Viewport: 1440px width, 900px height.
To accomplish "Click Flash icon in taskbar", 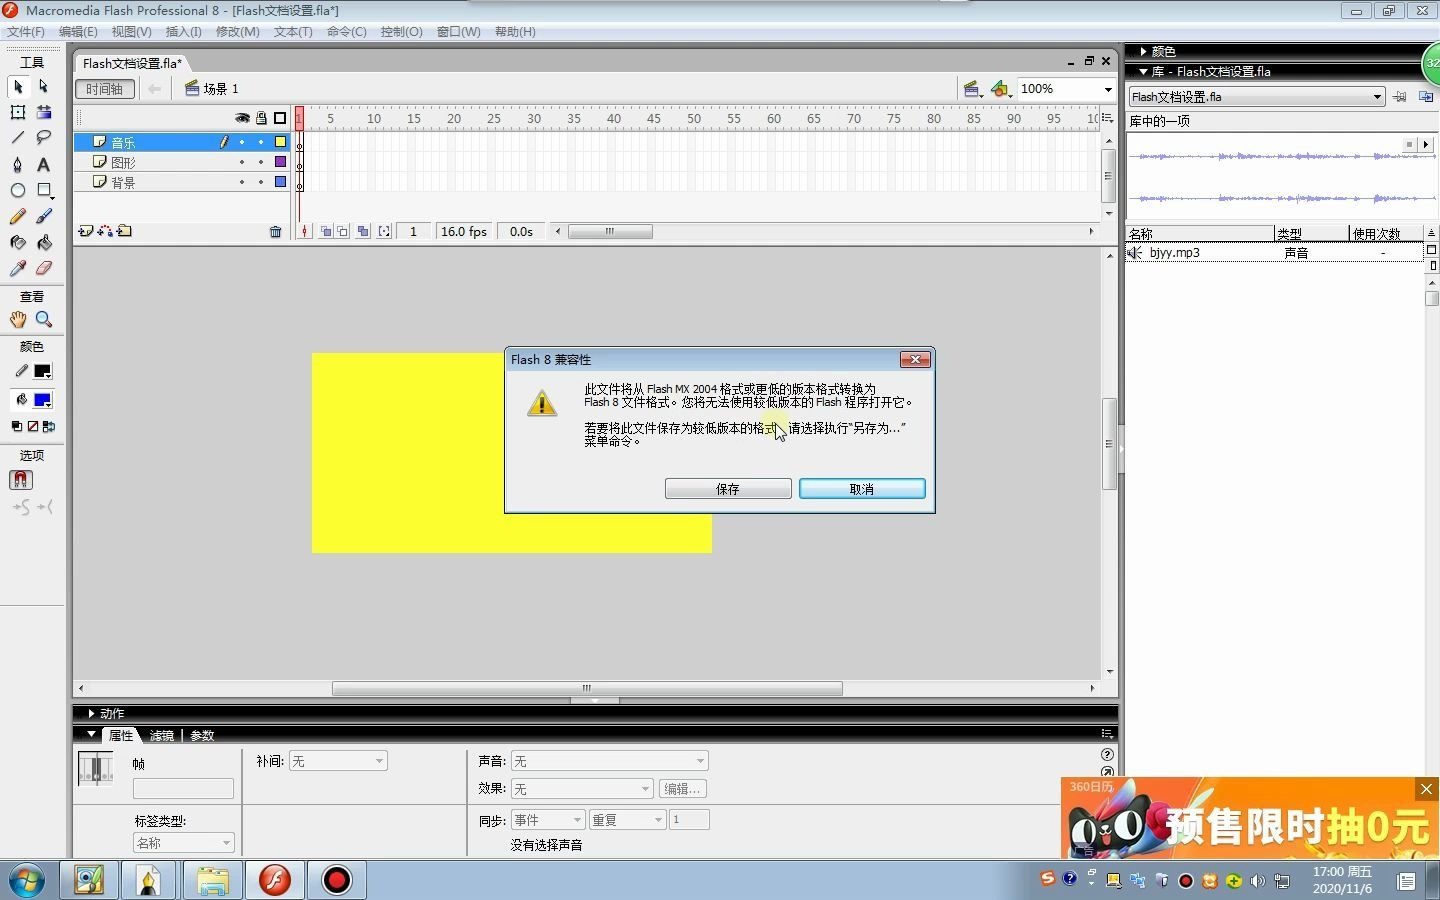I will (275, 880).
